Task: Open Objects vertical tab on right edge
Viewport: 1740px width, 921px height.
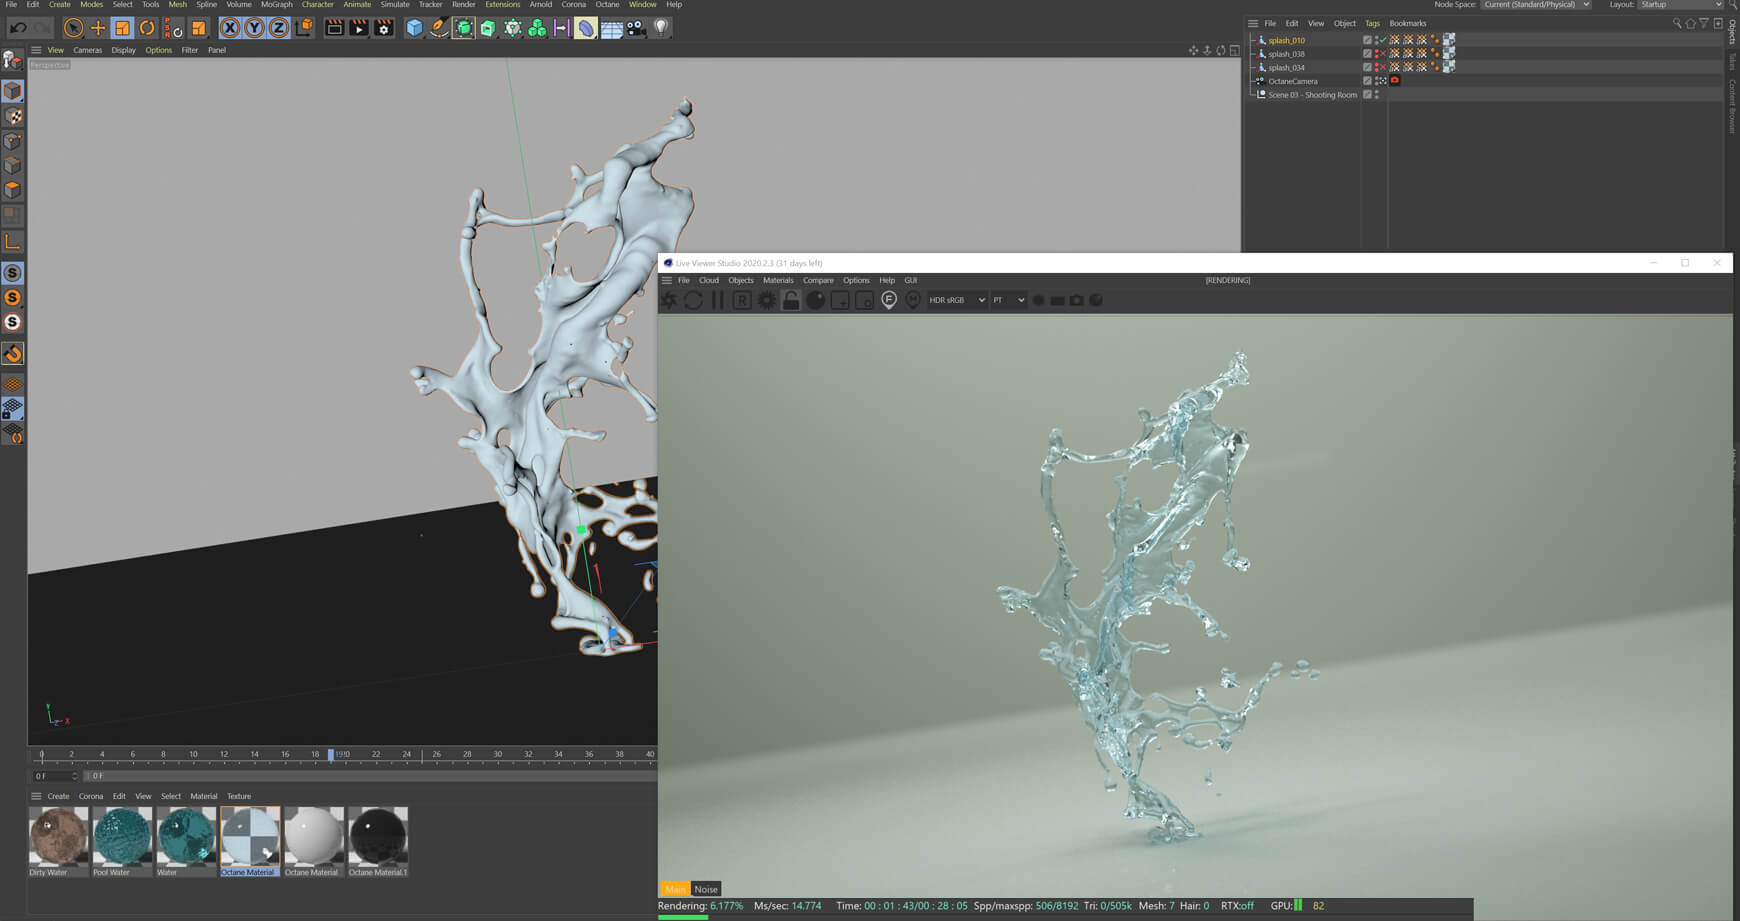Action: tap(1732, 32)
